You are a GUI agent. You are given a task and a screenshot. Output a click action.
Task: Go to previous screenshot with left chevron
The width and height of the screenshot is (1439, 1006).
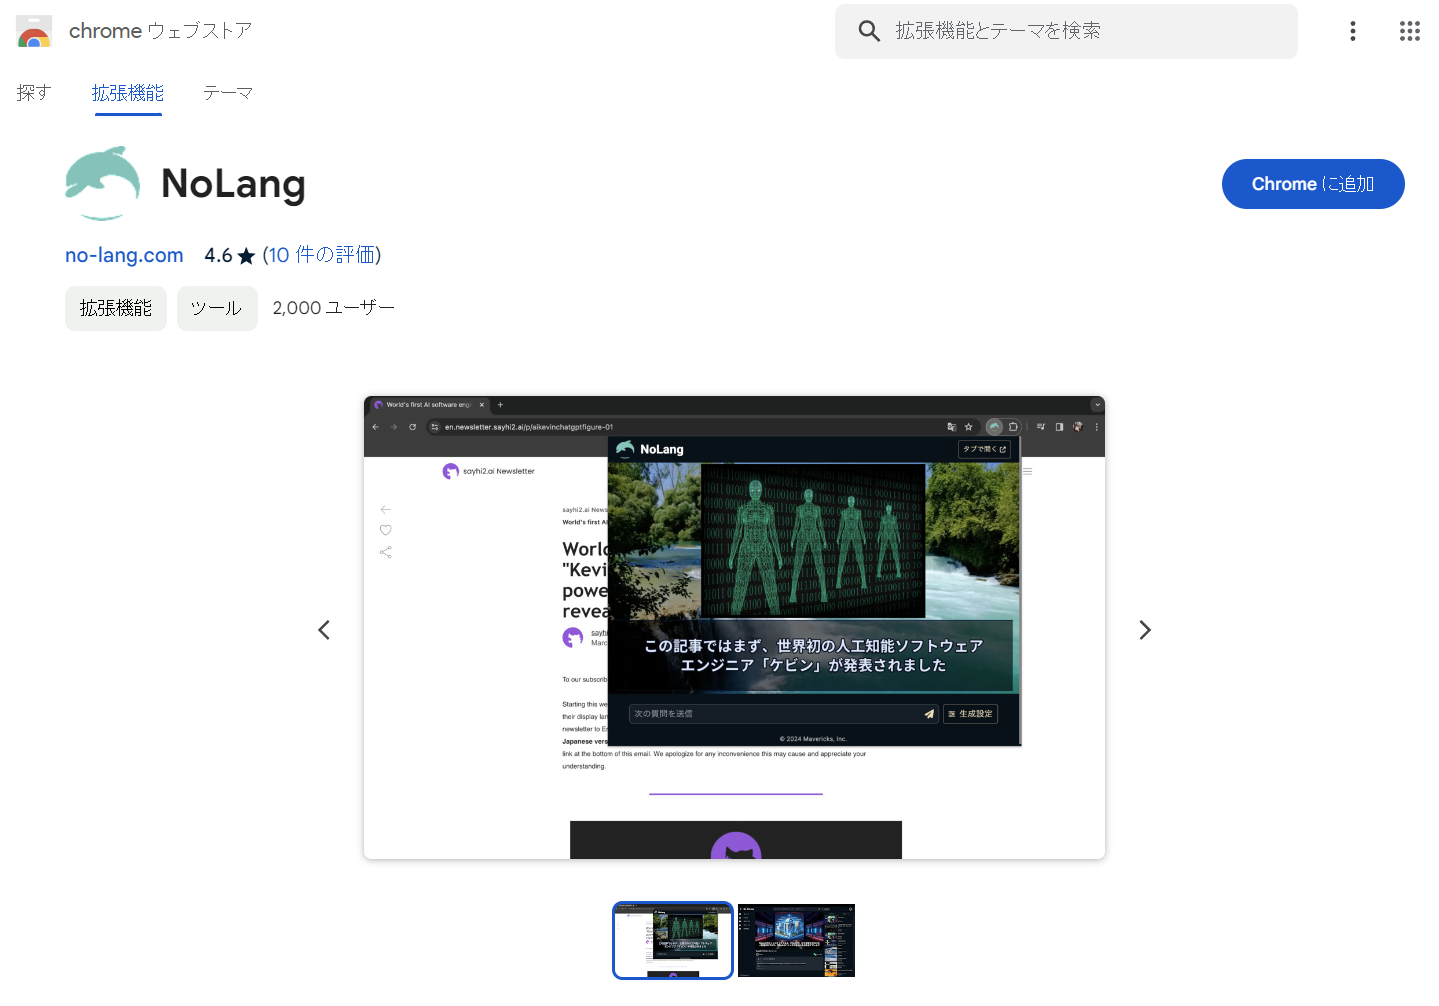[324, 630]
